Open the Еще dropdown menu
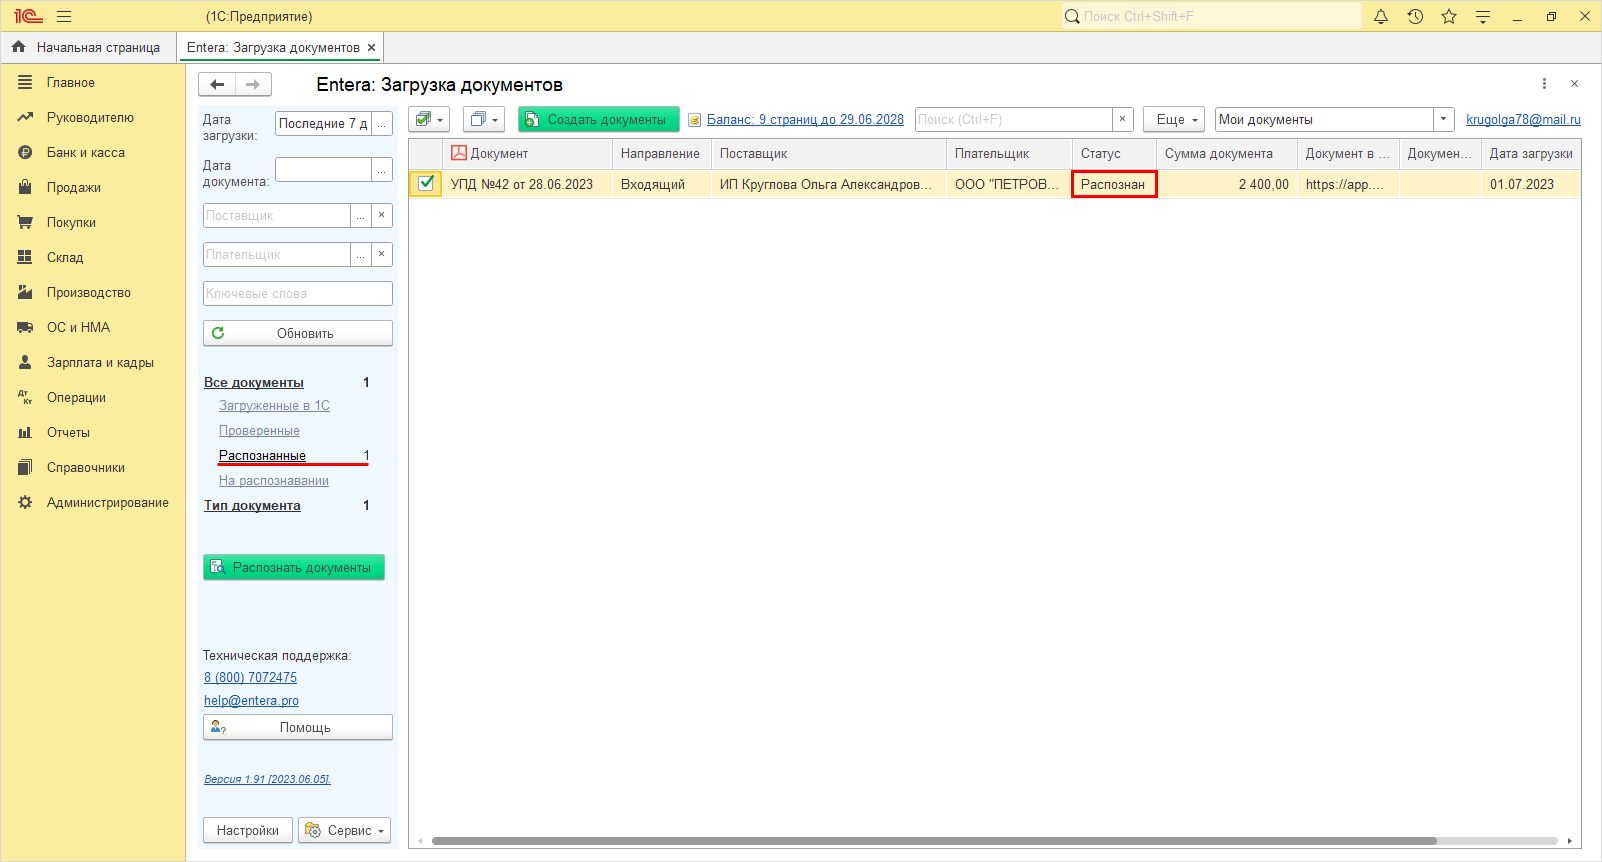 tap(1174, 120)
